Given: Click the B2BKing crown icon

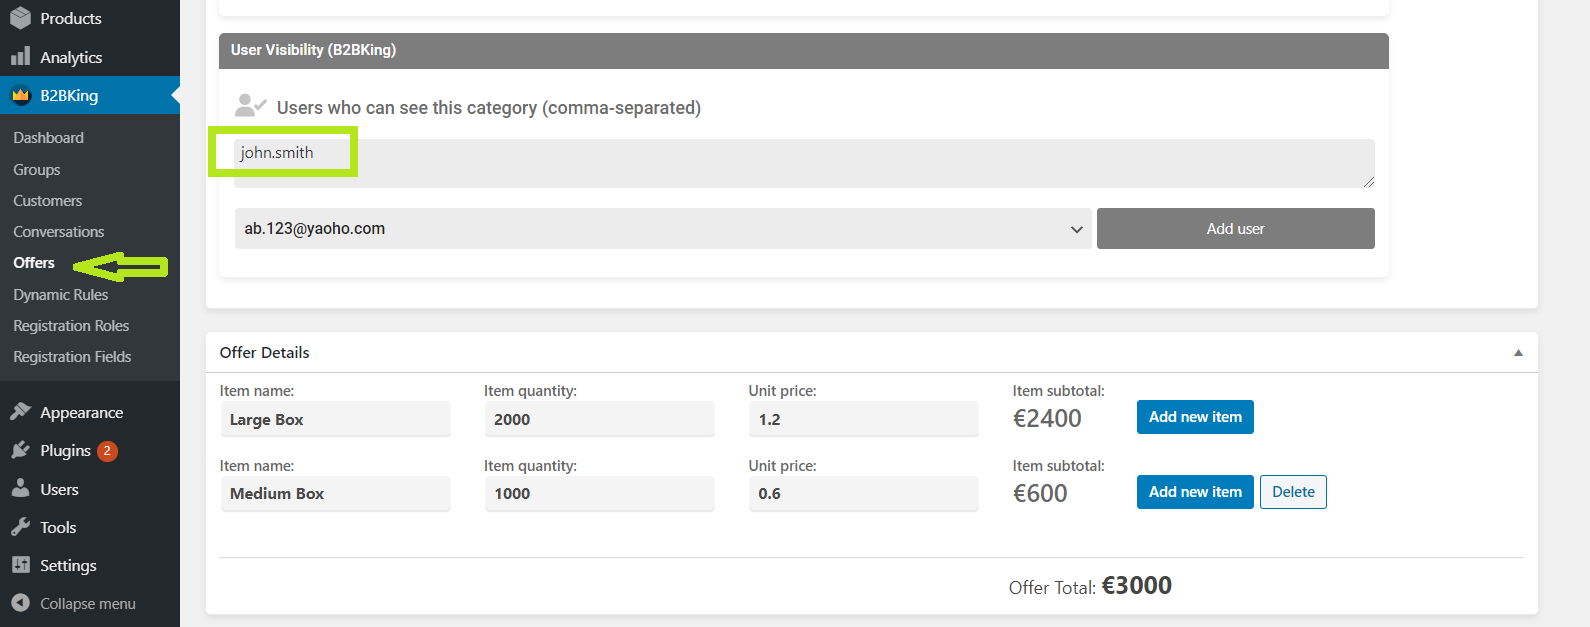Looking at the screenshot, I should tap(20, 96).
